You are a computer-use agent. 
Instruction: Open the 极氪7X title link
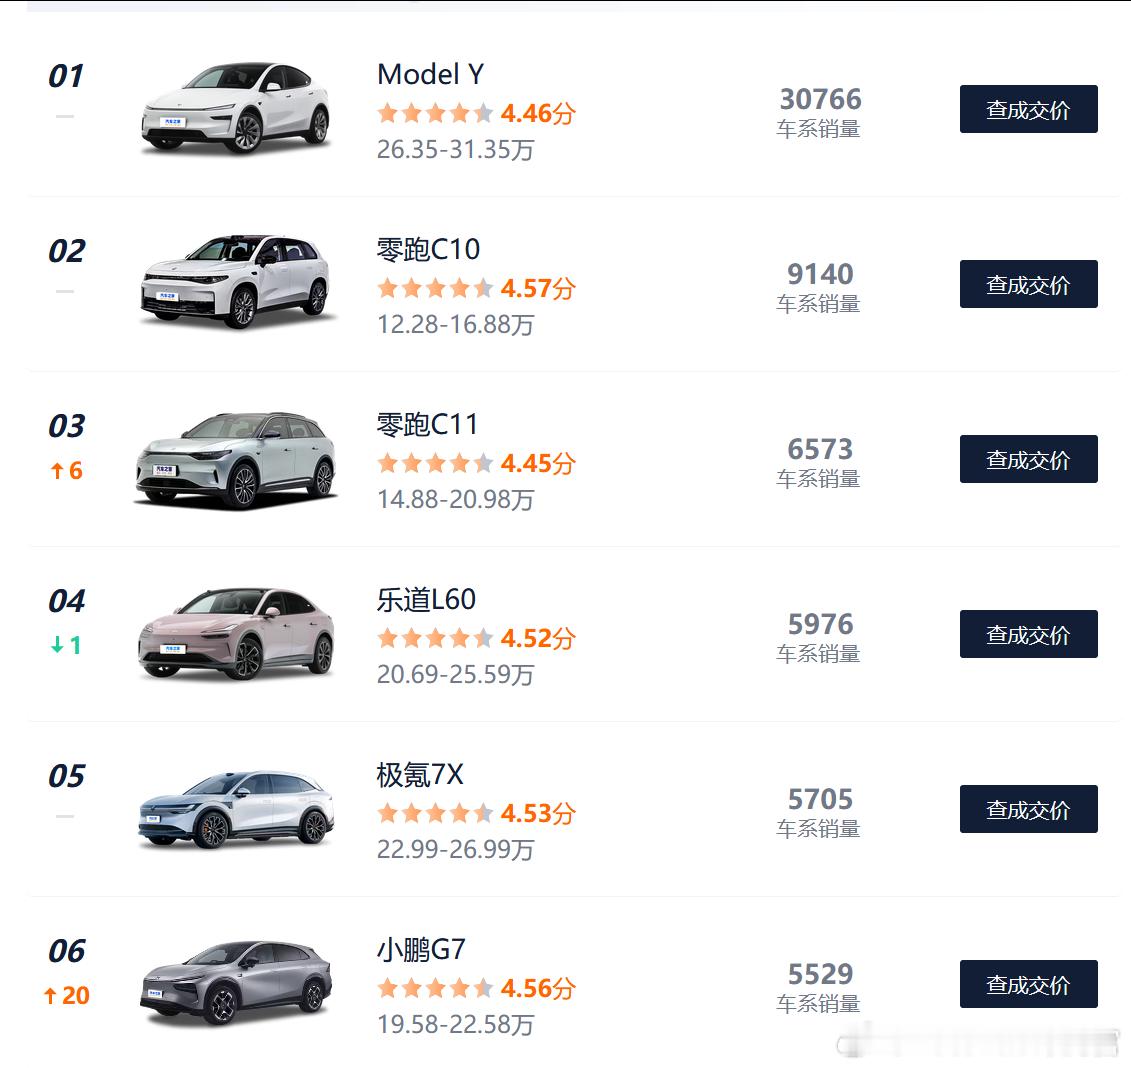pyautogui.click(x=420, y=774)
